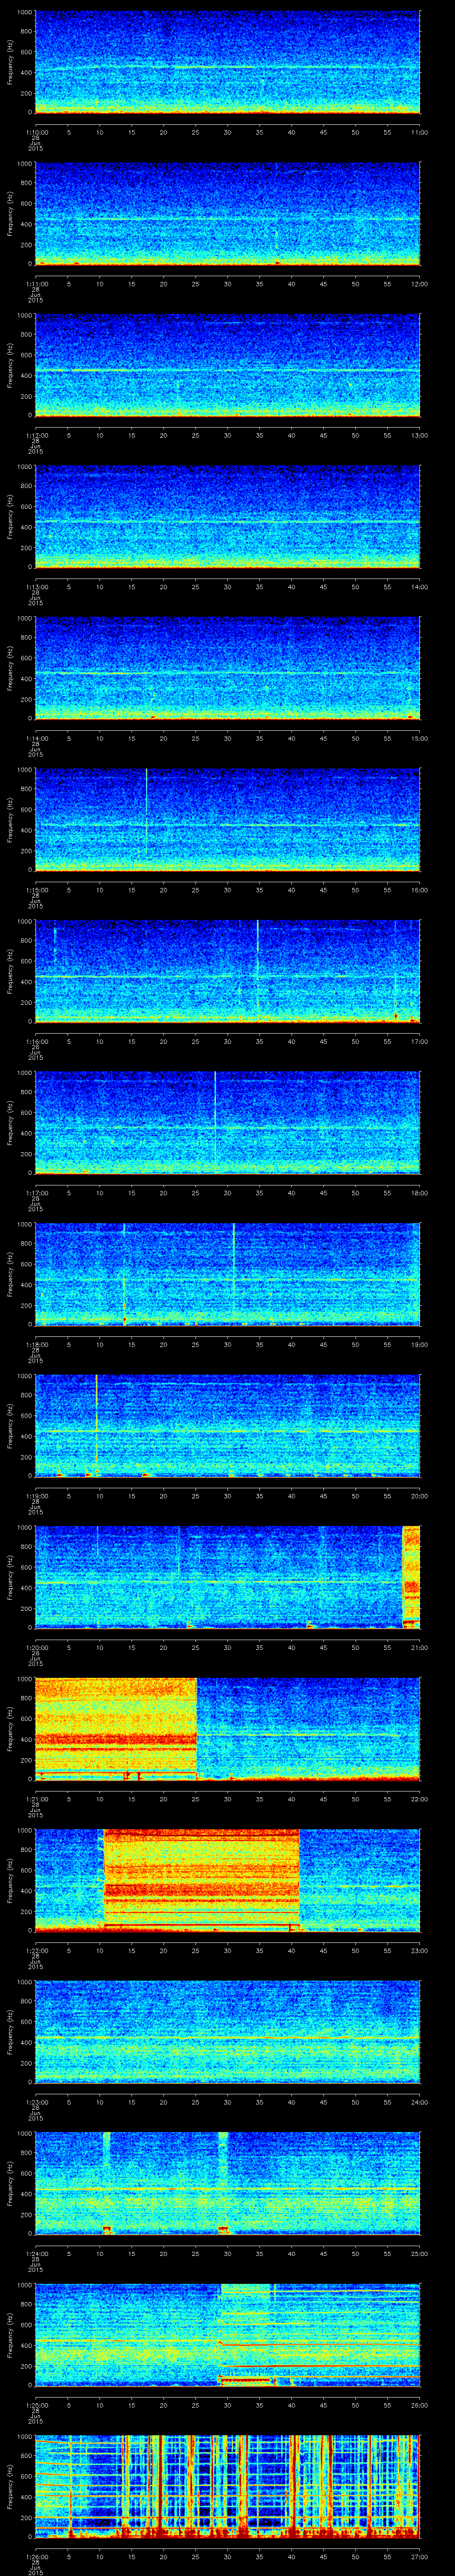Screen dimensions: 455x2576
Task: Select the spectrogram panel starting at 1:12:00
Action: pyautogui.click(x=227, y=365)
